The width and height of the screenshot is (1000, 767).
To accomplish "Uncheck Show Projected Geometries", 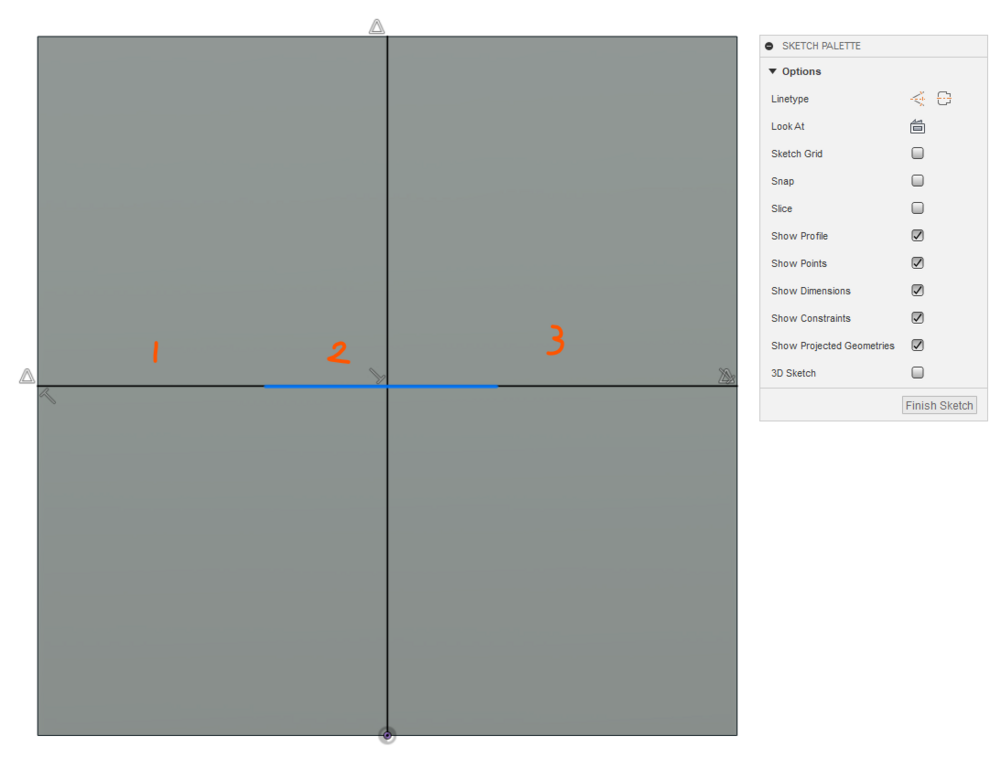I will [917, 345].
